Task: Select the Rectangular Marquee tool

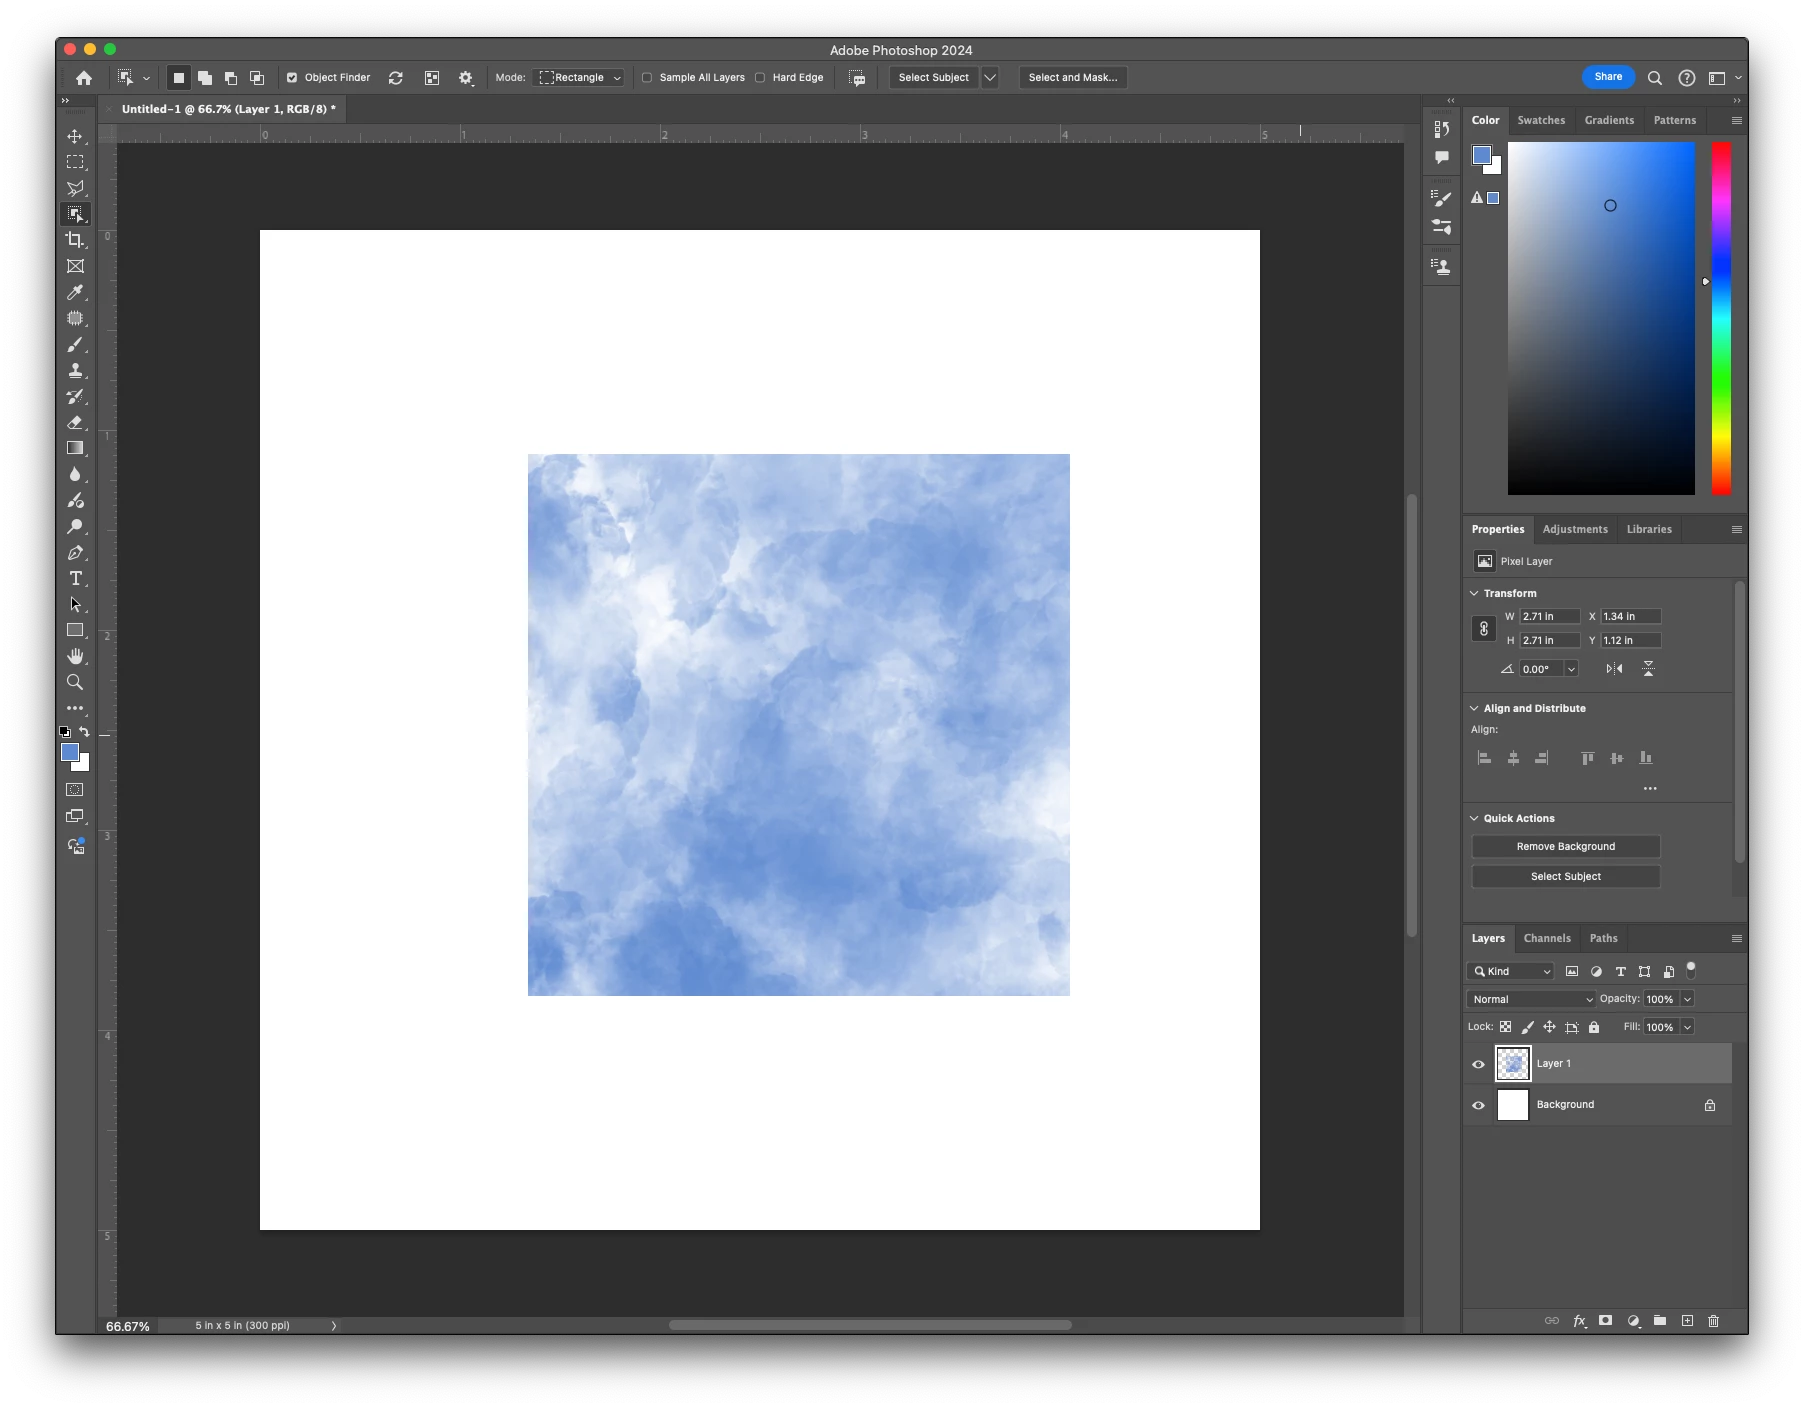Action: click(75, 162)
